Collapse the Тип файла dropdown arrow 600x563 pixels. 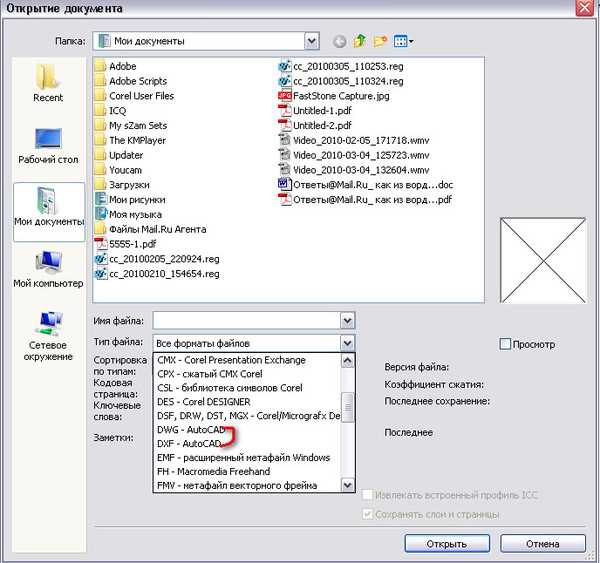click(347, 343)
